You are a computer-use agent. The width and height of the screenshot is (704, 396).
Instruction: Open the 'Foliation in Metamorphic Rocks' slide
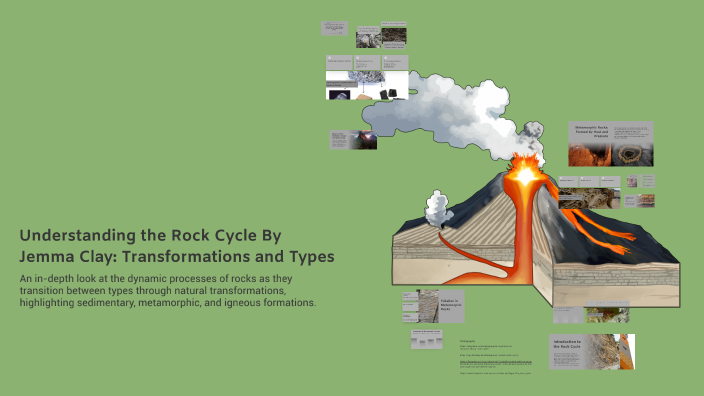[x=433, y=306]
